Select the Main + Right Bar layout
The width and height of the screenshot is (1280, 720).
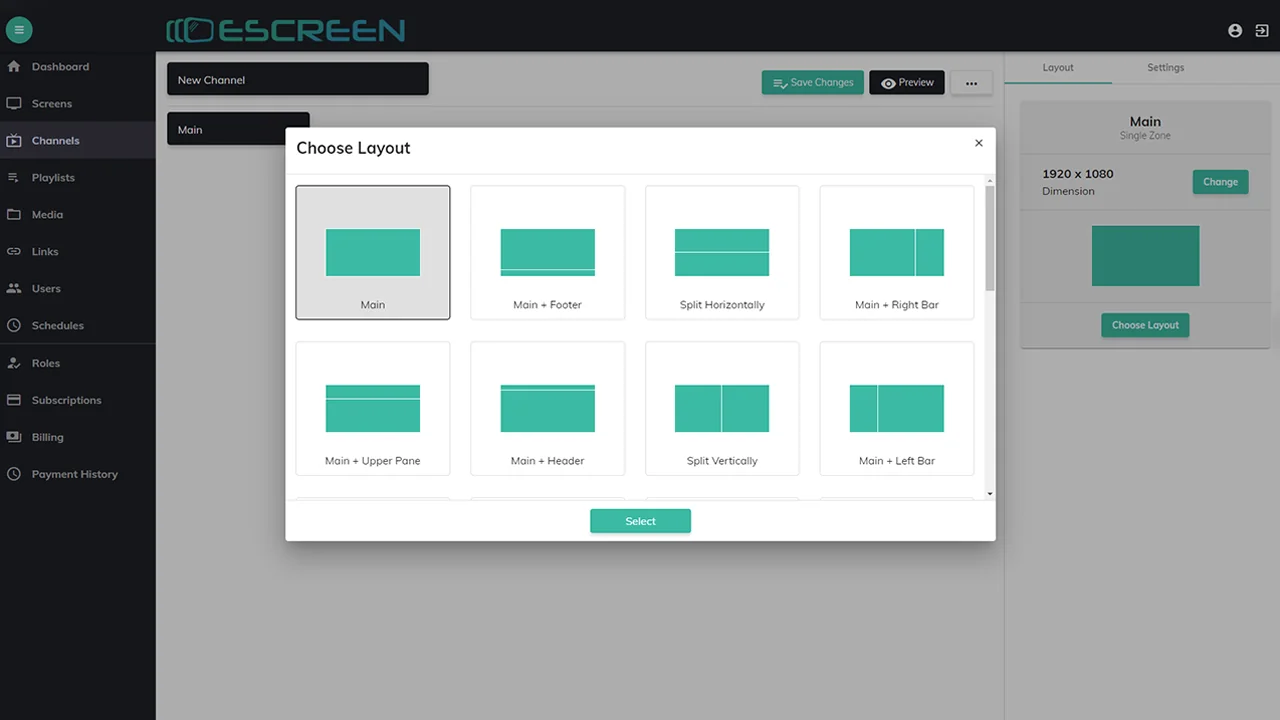tap(897, 252)
